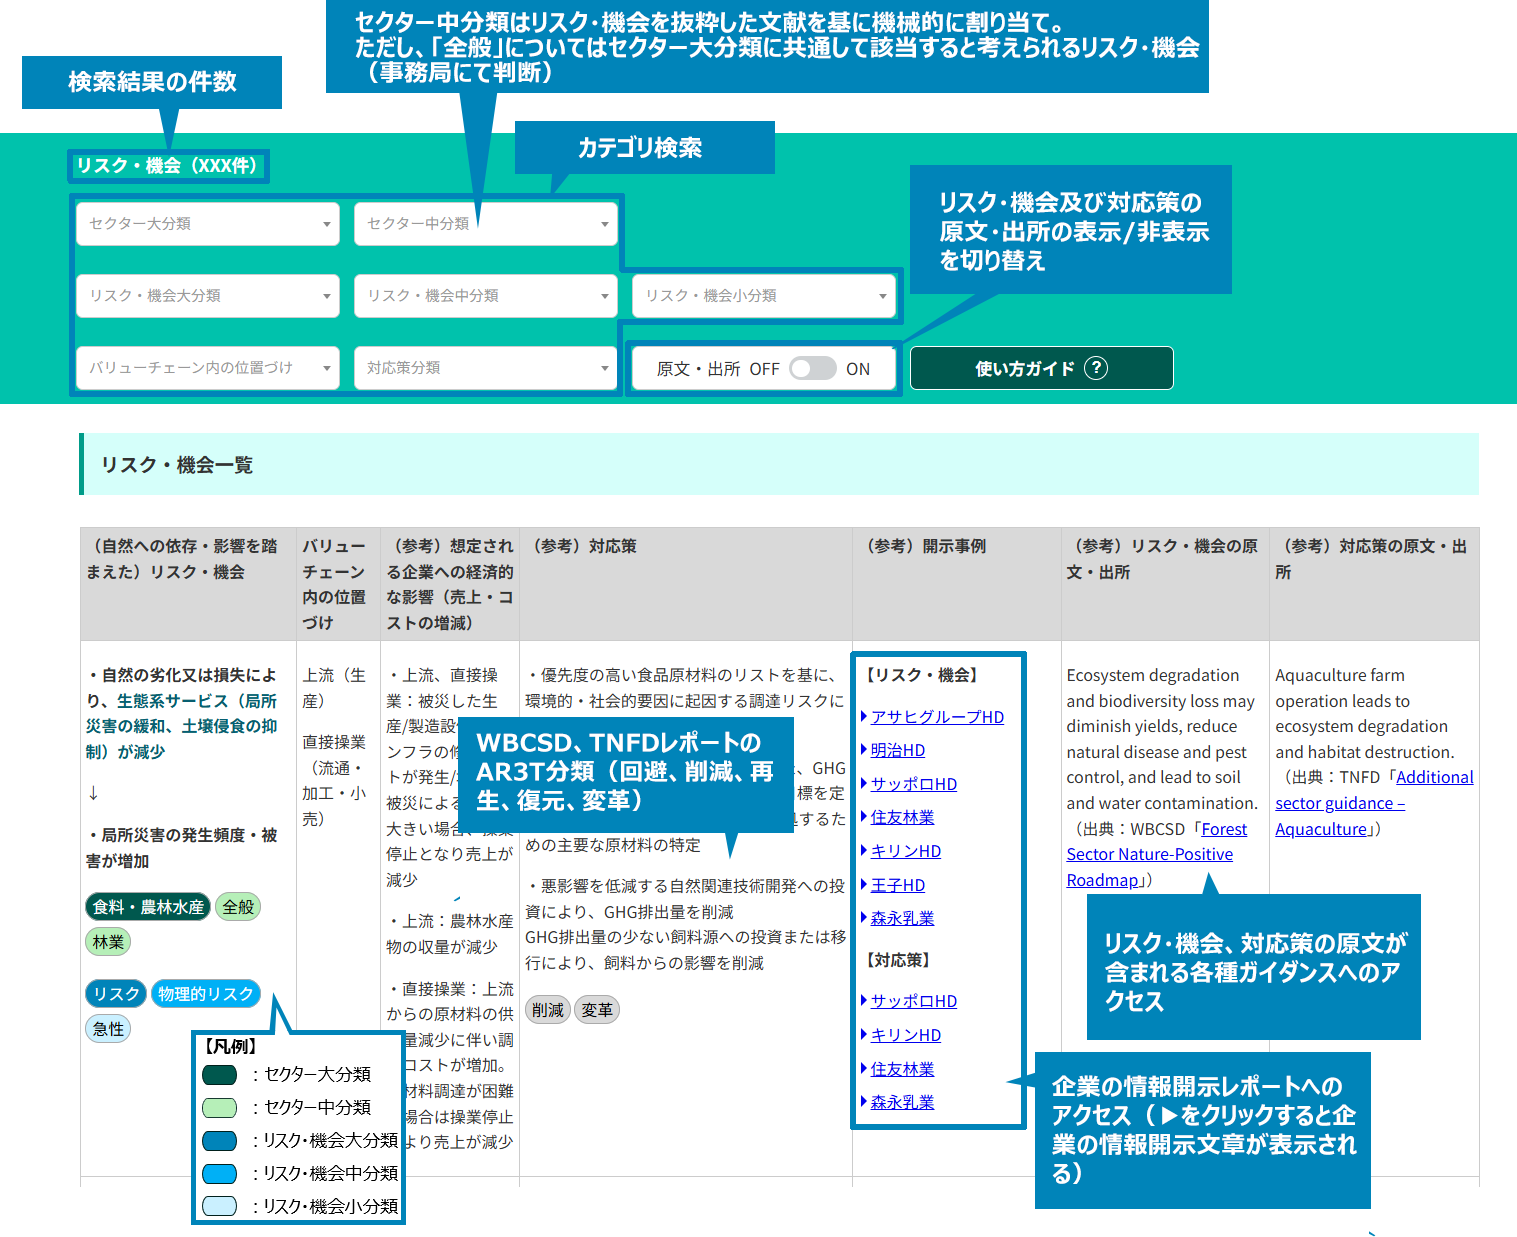Click the 削減 countermeasure tag
The height and width of the screenshot is (1237, 1517).
click(547, 1010)
